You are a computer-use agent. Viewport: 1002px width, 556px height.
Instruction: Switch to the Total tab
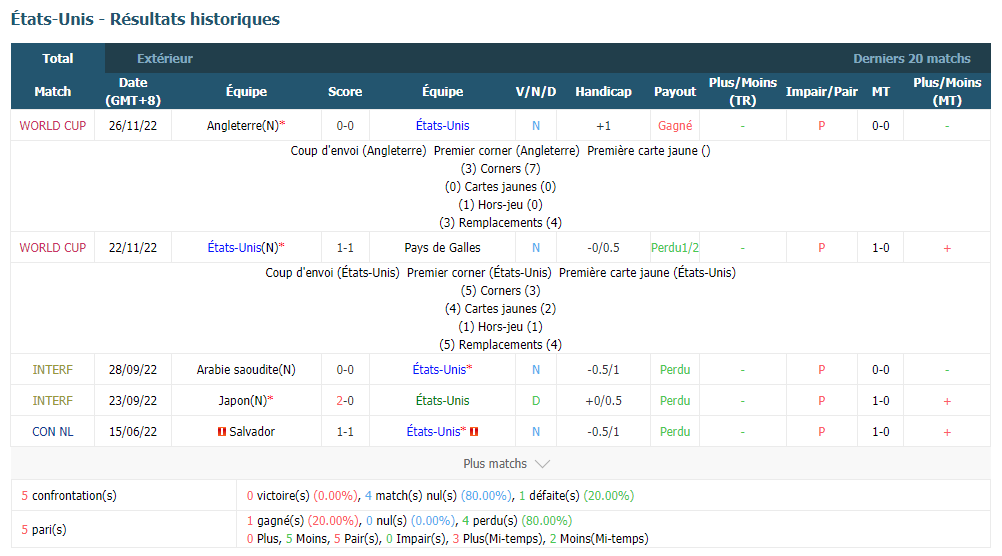[58, 58]
